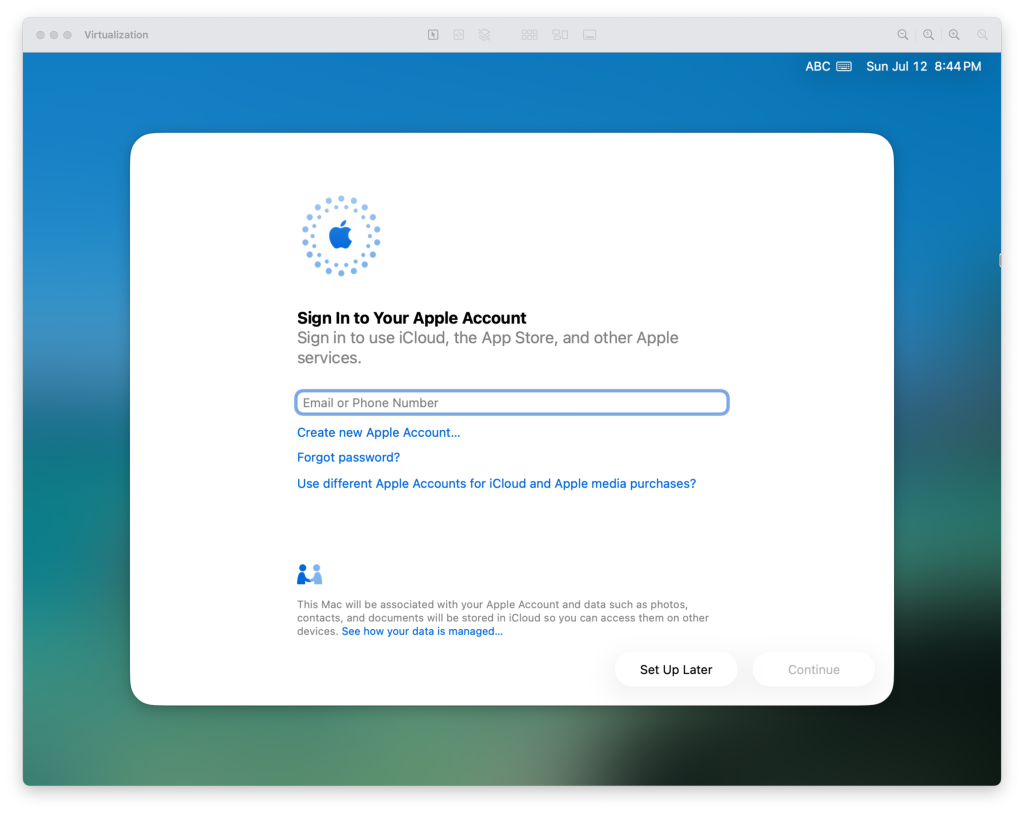Open the keyboard input menu icon
Viewport: 1024px width, 814px height.
(844, 66)
